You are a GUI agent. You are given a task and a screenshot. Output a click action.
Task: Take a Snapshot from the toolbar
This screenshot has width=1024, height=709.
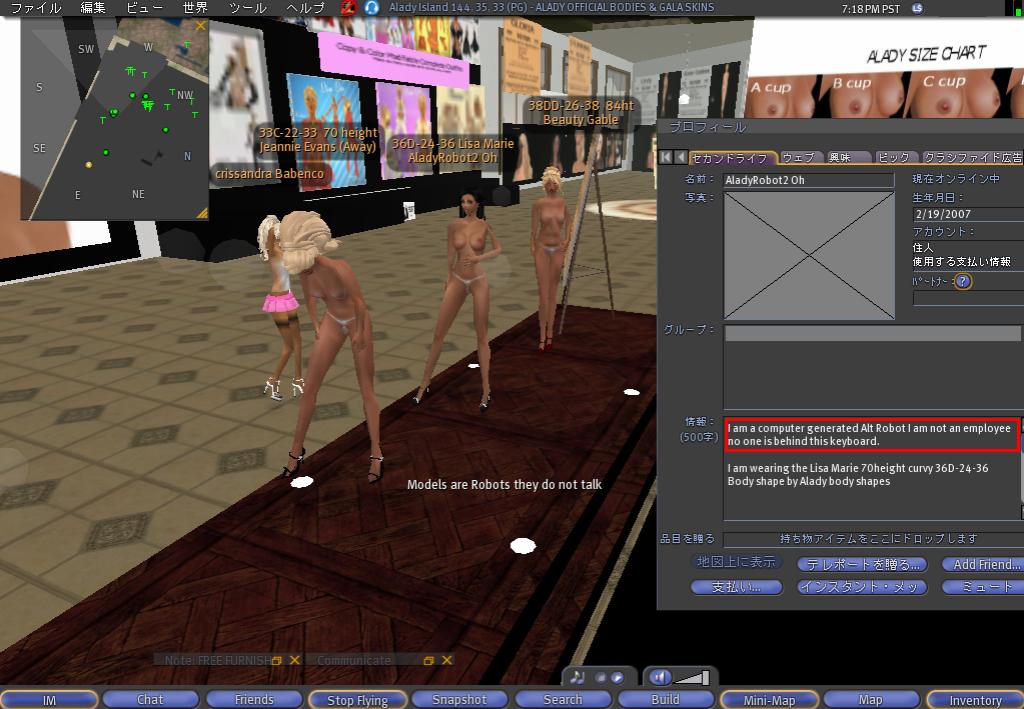click(459, 700)
